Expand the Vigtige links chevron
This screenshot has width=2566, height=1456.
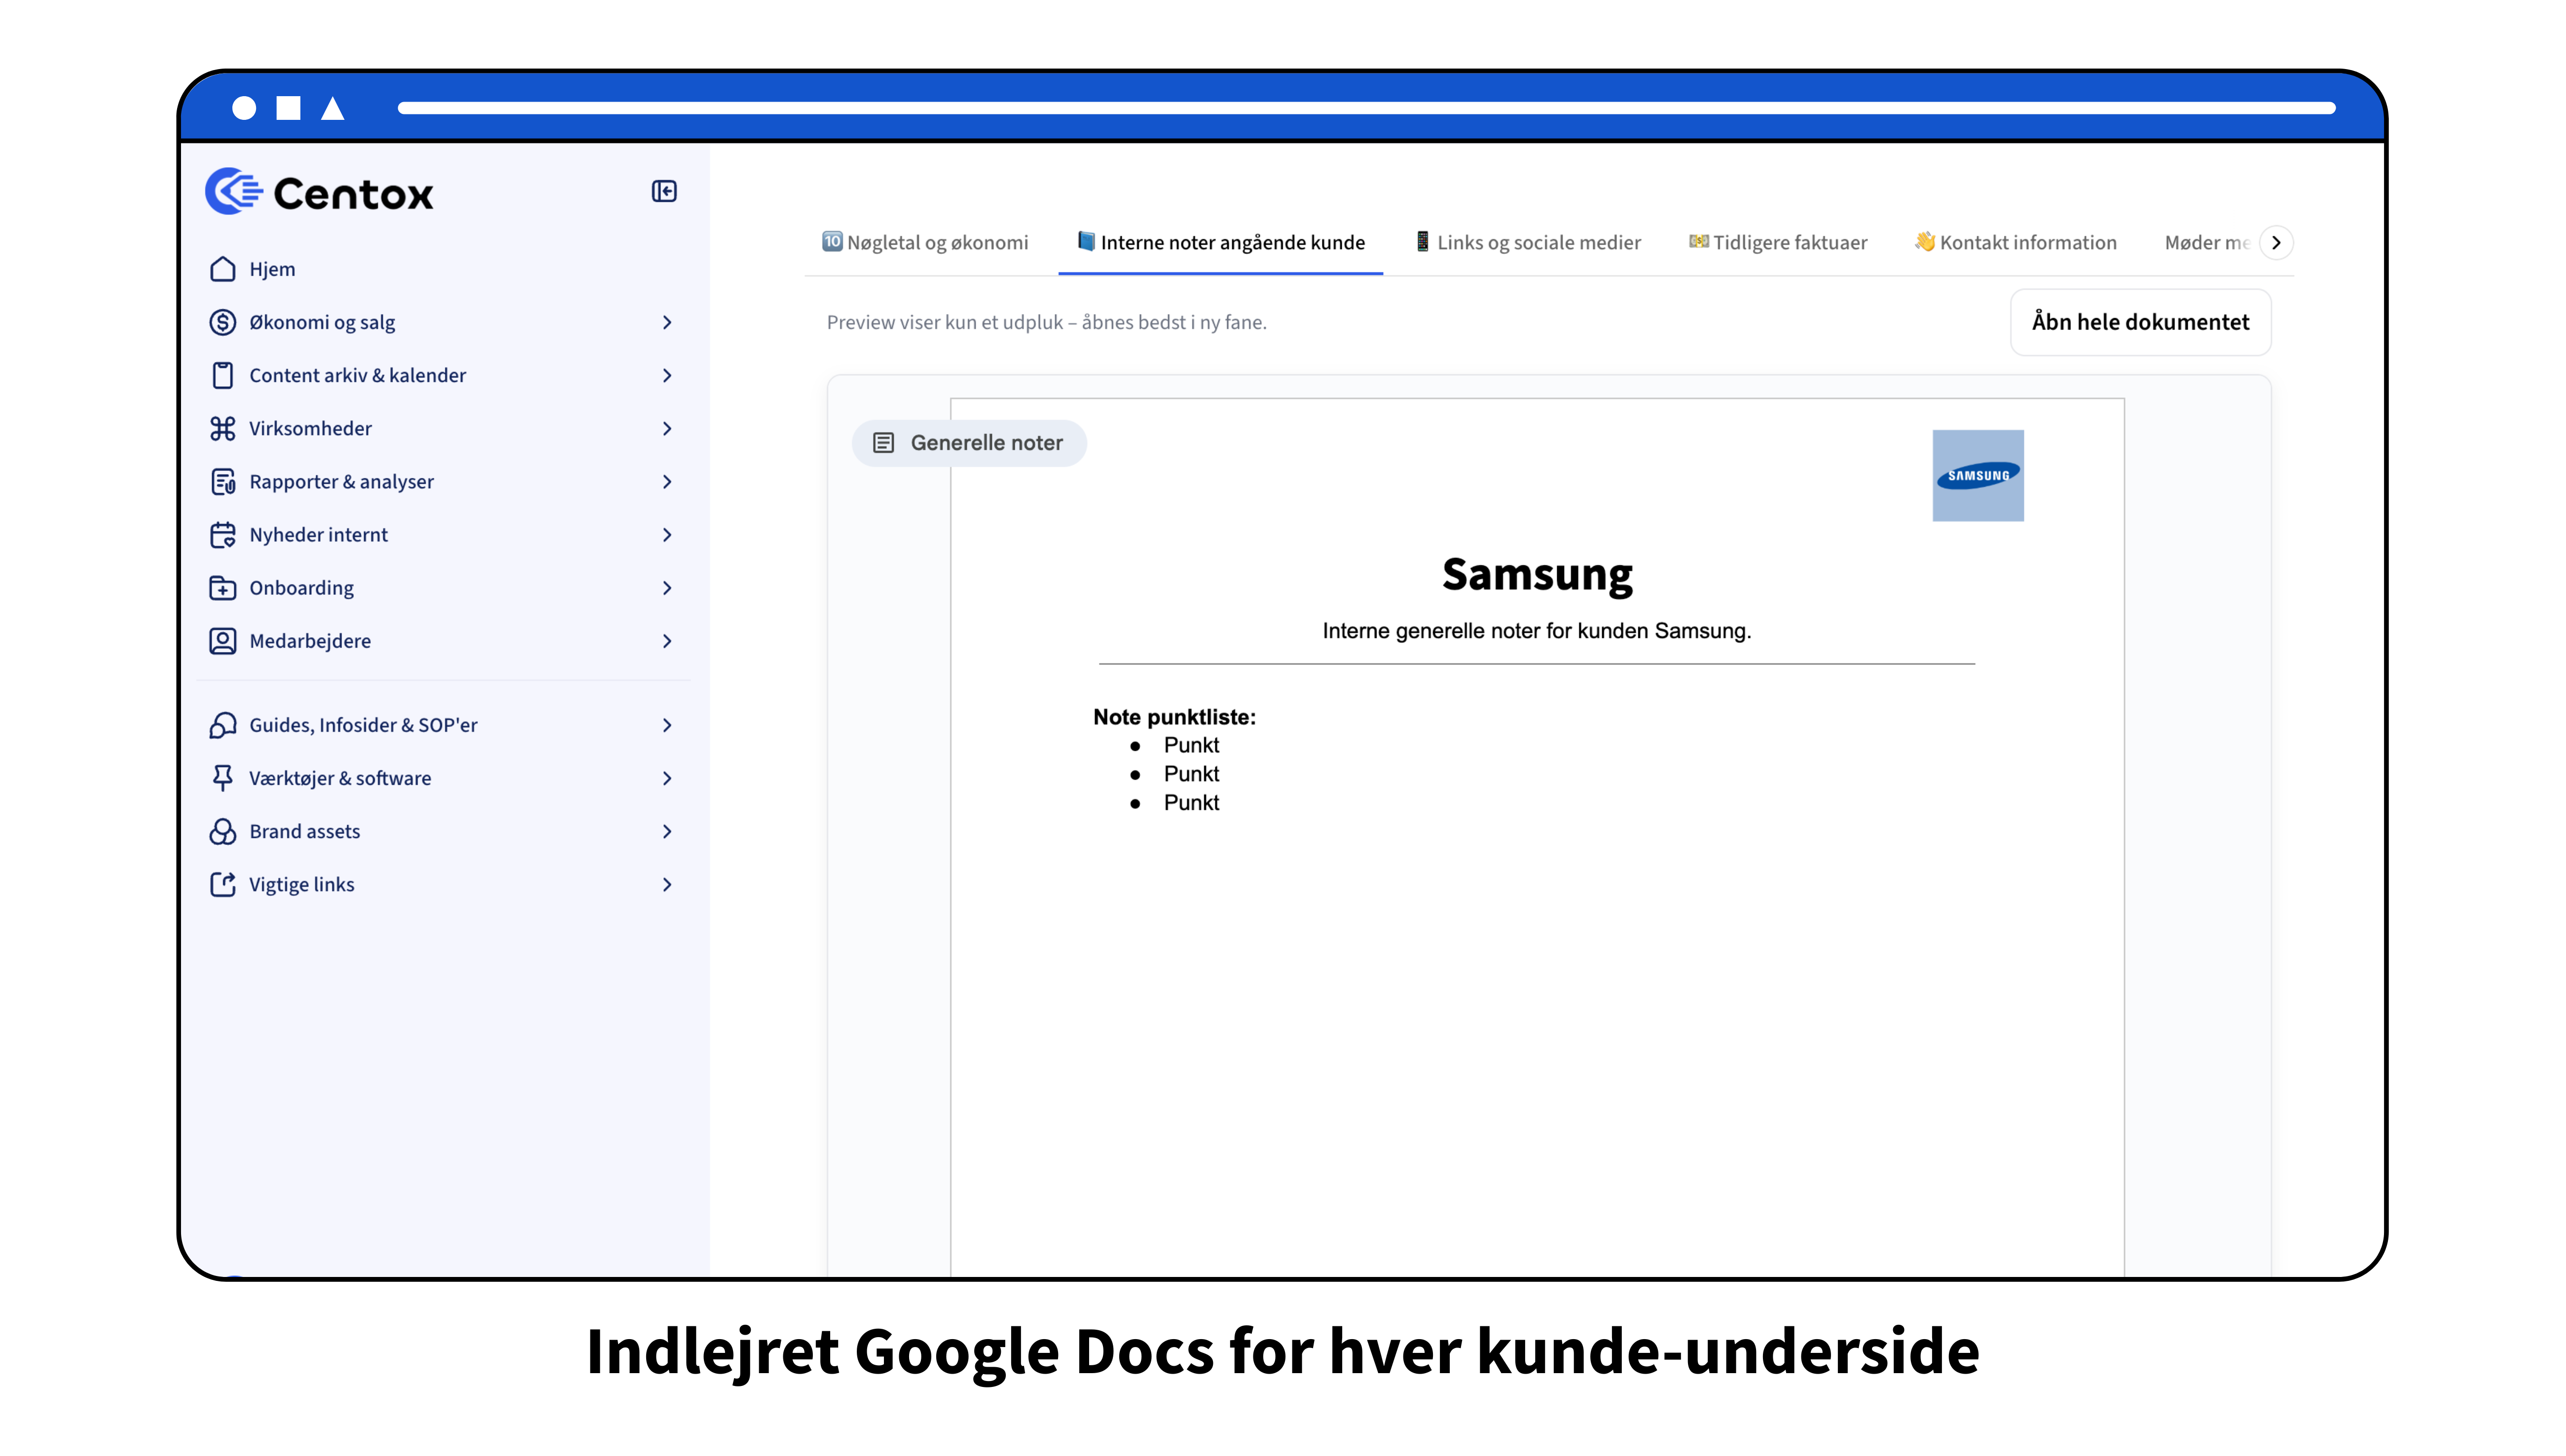click(x=667, y=885)
